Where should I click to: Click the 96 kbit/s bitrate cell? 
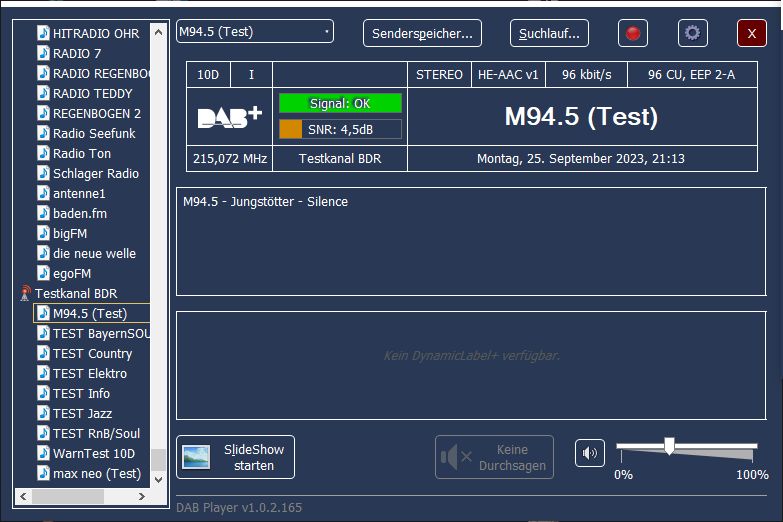[x=587, y=74]
